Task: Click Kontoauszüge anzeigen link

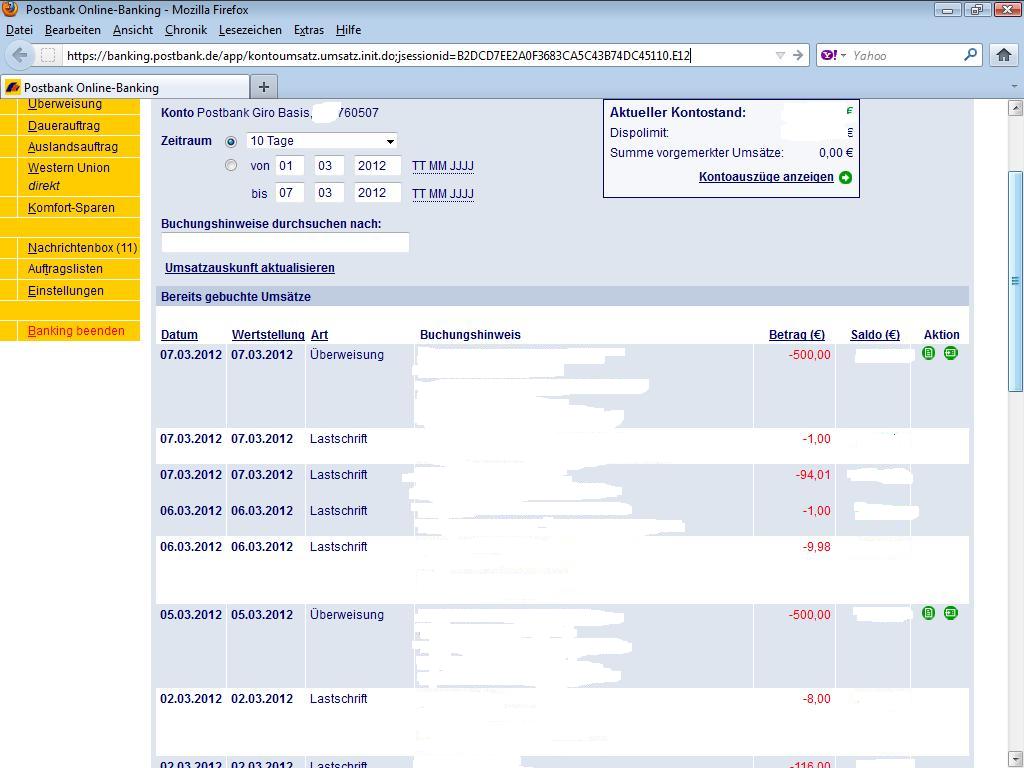Action: click(766, 177)
